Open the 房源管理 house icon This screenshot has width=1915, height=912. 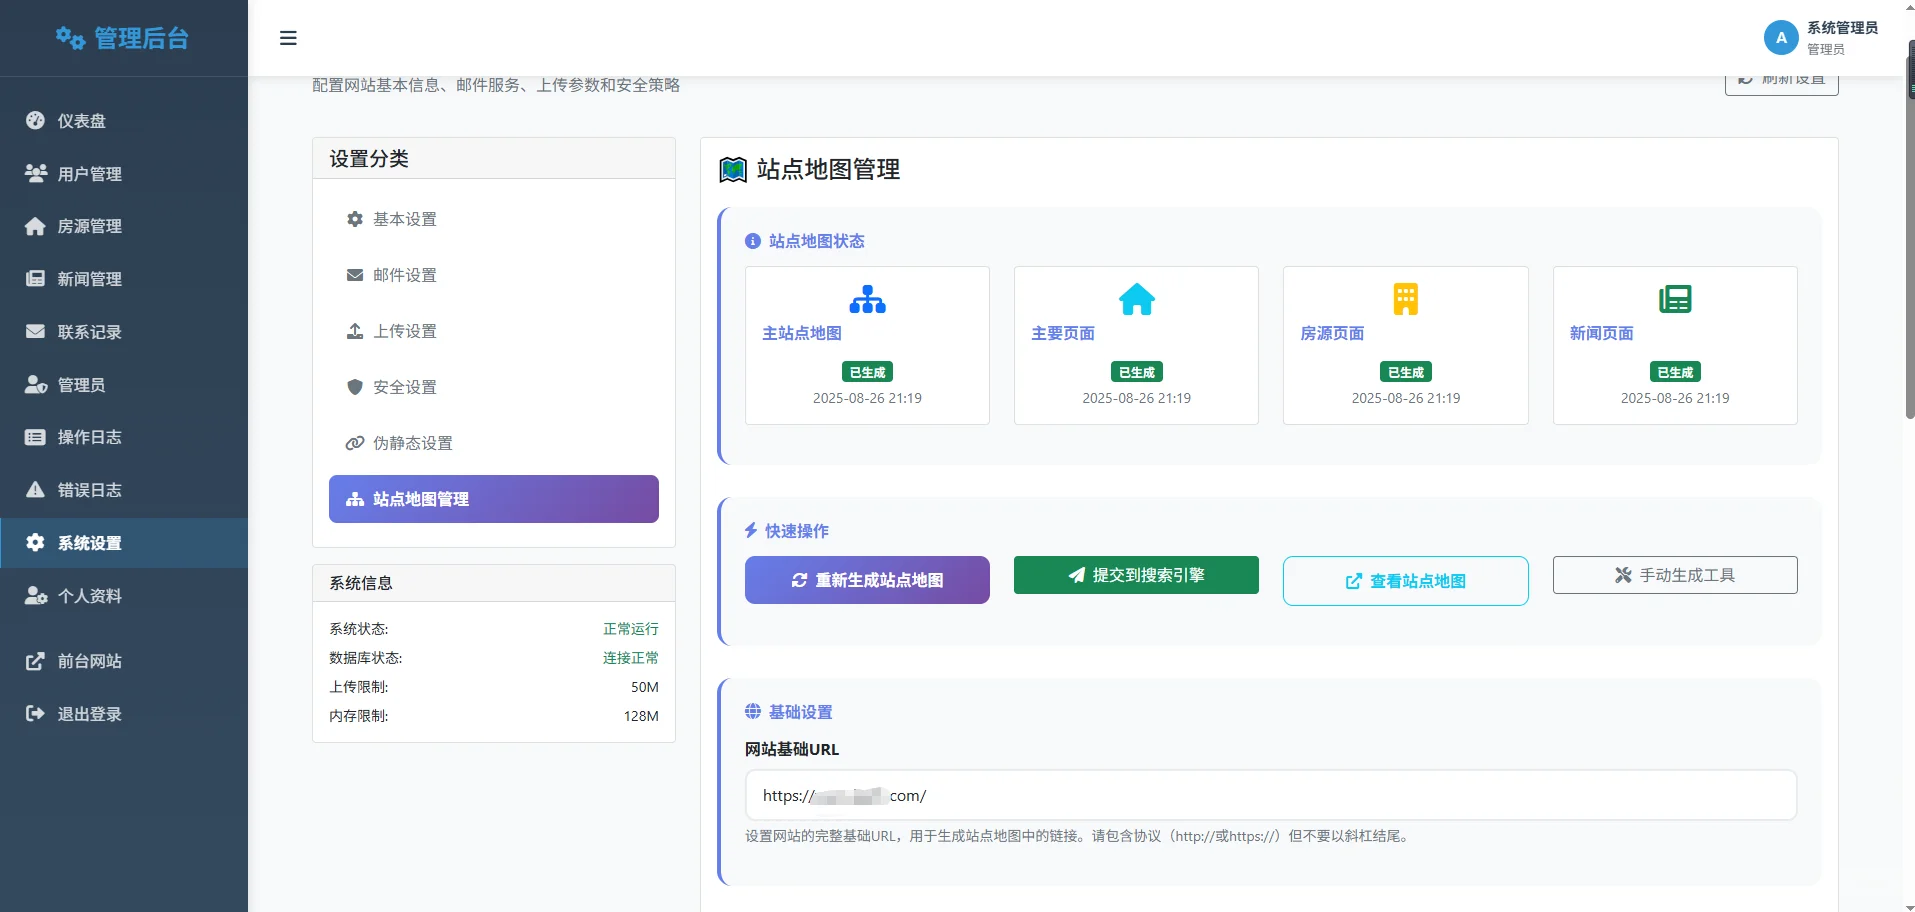pos(34,226)
